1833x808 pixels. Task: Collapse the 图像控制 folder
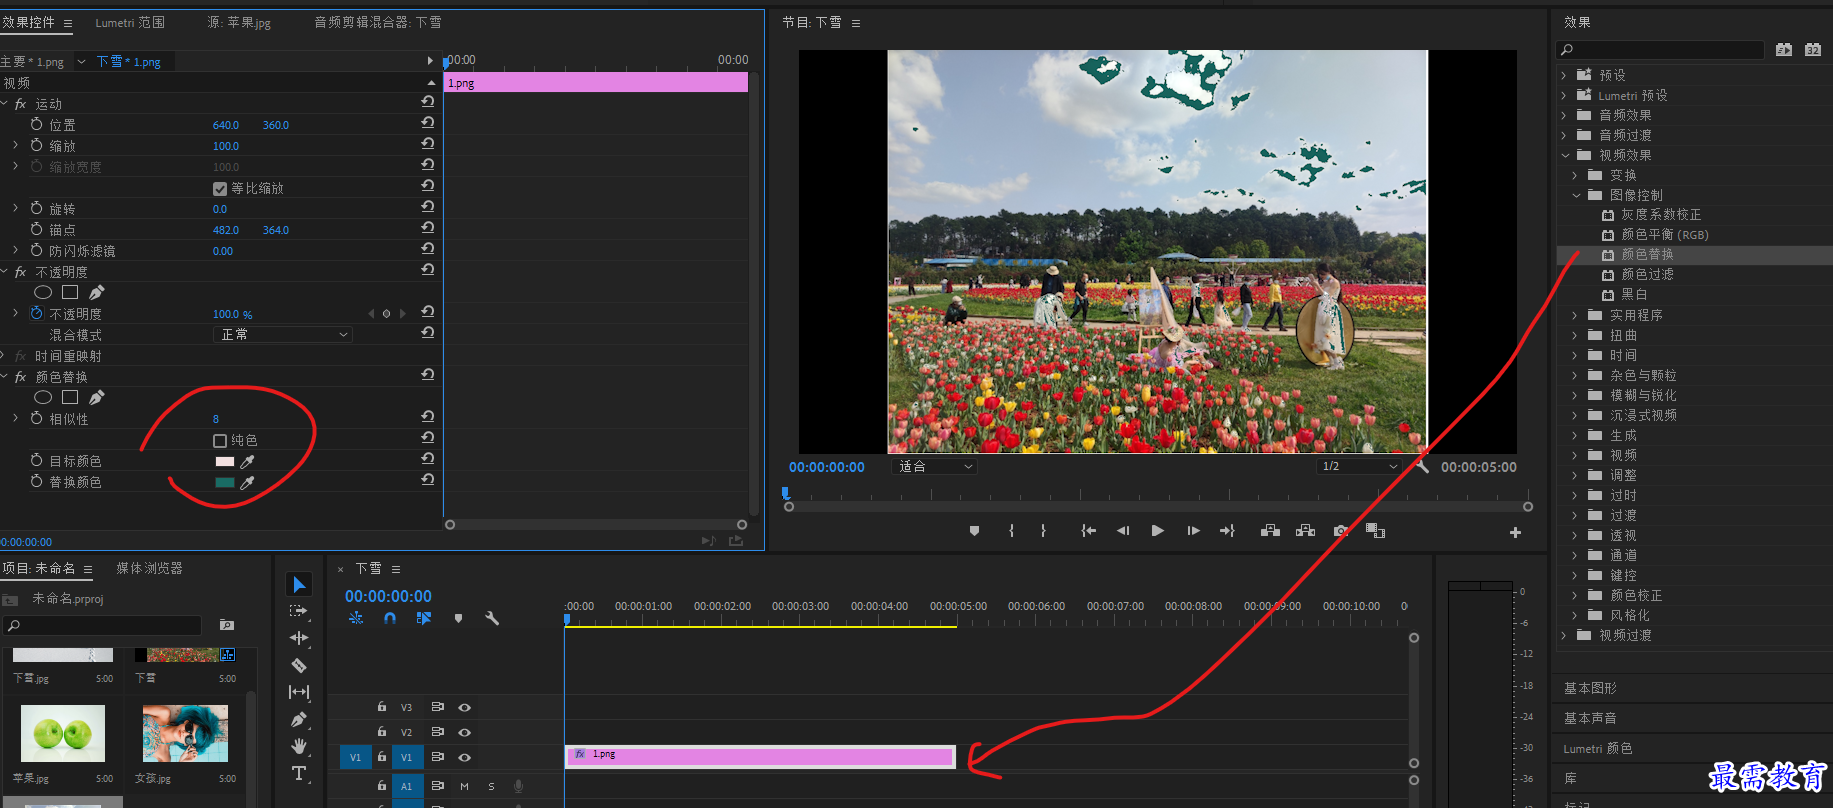[1576, 195]
